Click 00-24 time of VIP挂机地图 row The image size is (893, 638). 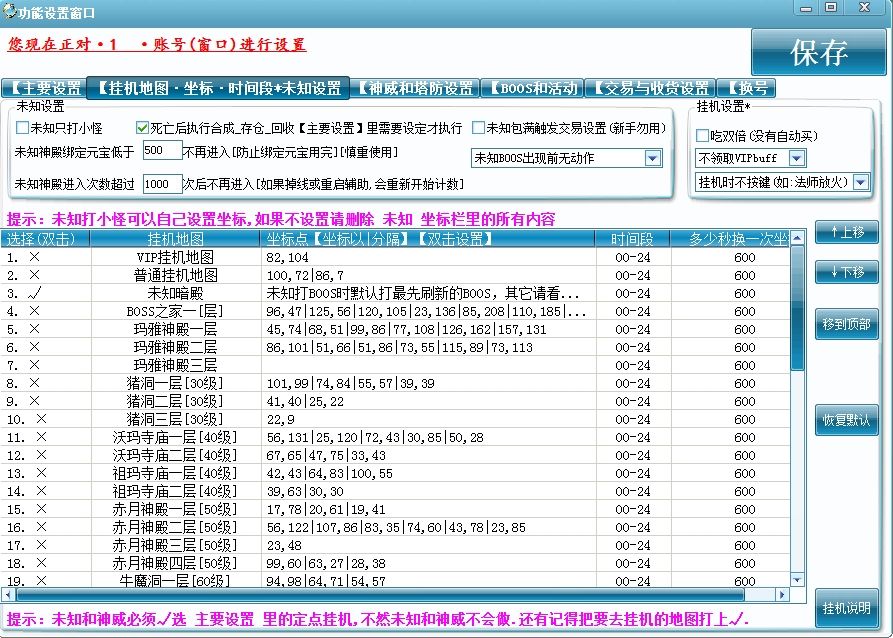(633, 257)
